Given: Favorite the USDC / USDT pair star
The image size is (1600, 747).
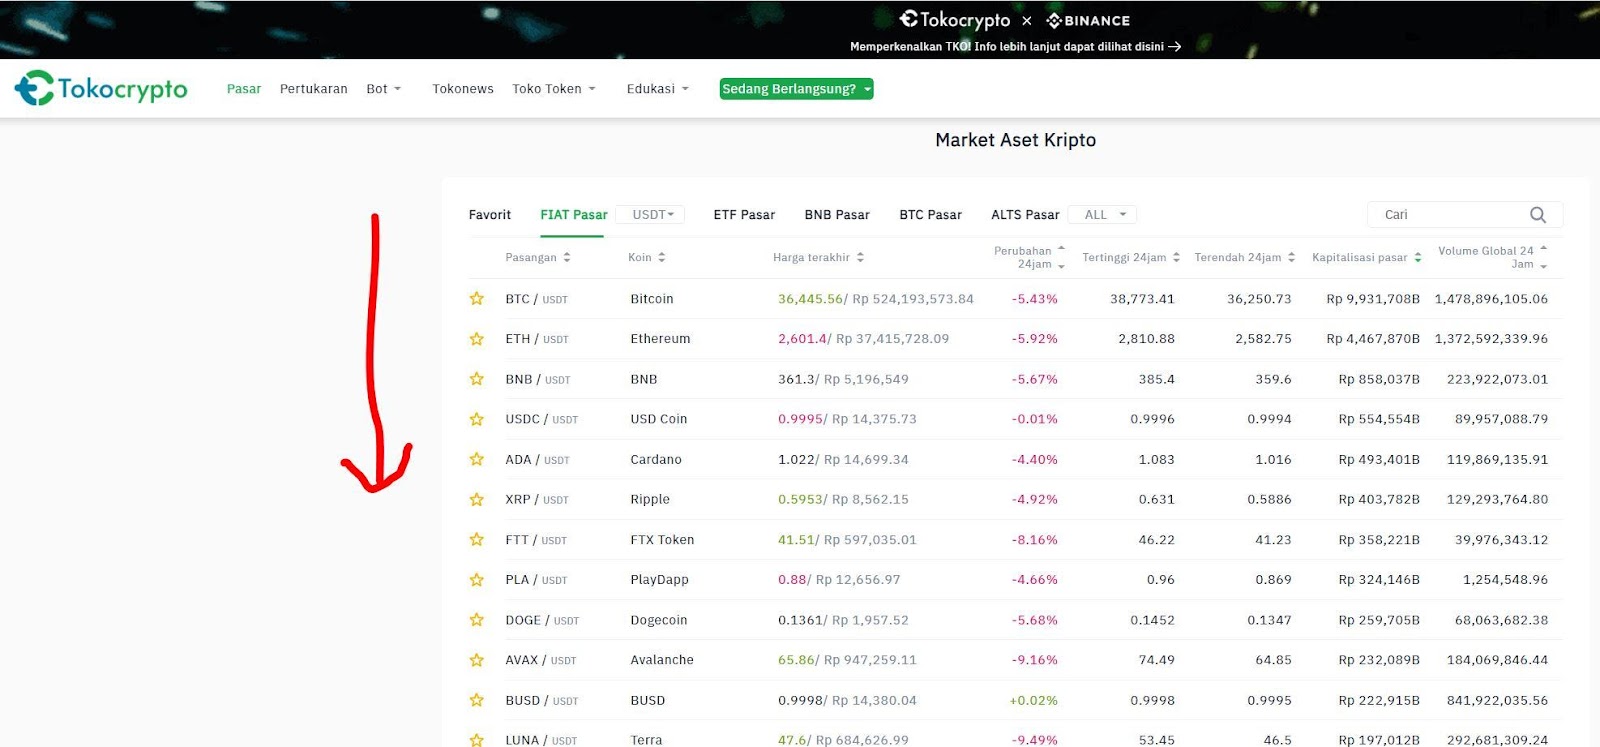Looking at the screenshot, I should pyautogui.click(x=477, y=419).
